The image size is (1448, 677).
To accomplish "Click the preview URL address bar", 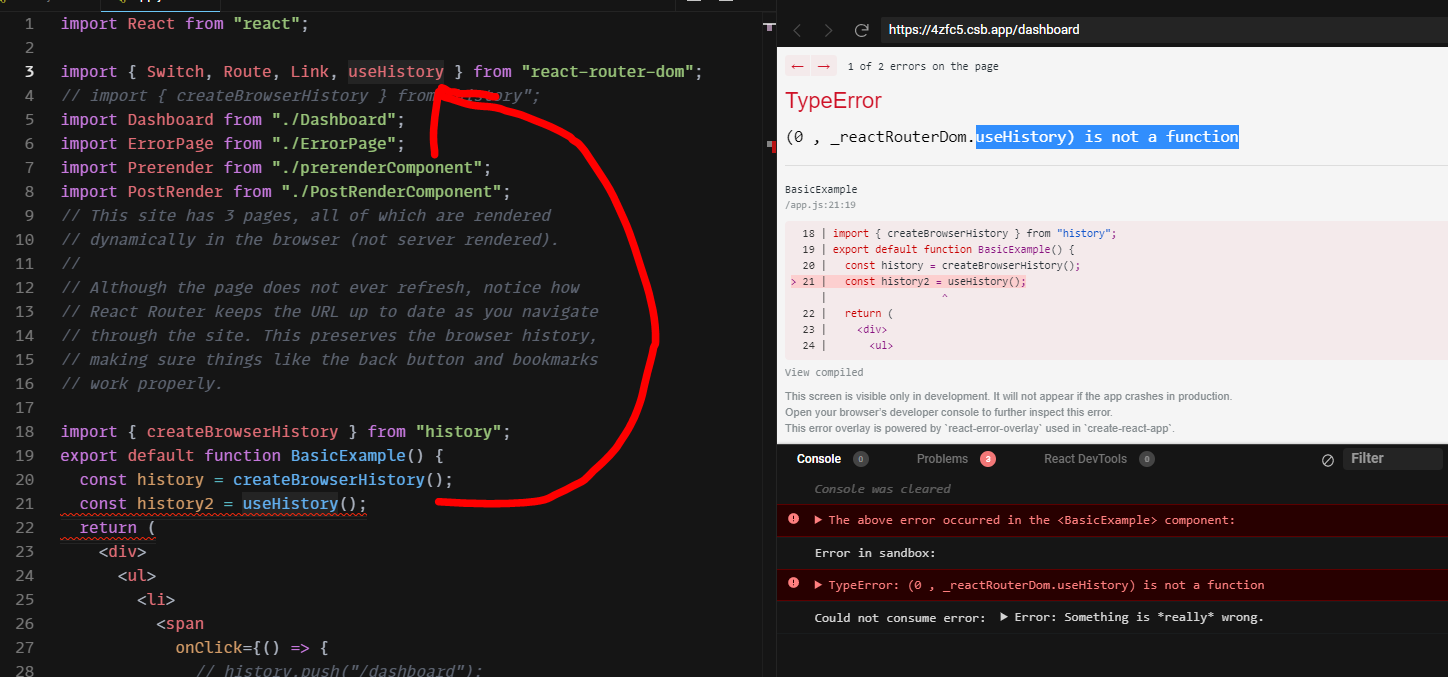I will coord(1164,30).
